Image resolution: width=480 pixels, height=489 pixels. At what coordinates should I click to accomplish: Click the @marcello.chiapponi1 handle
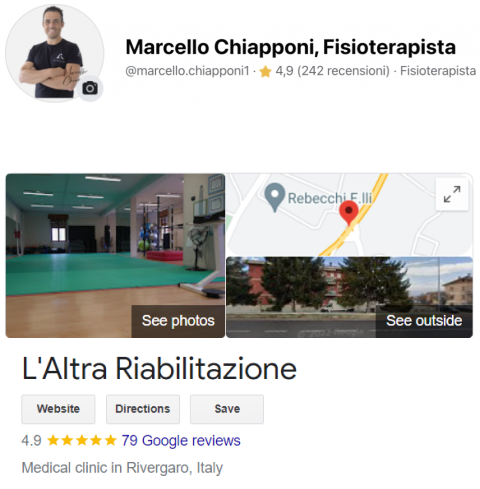tap(187, 71)
